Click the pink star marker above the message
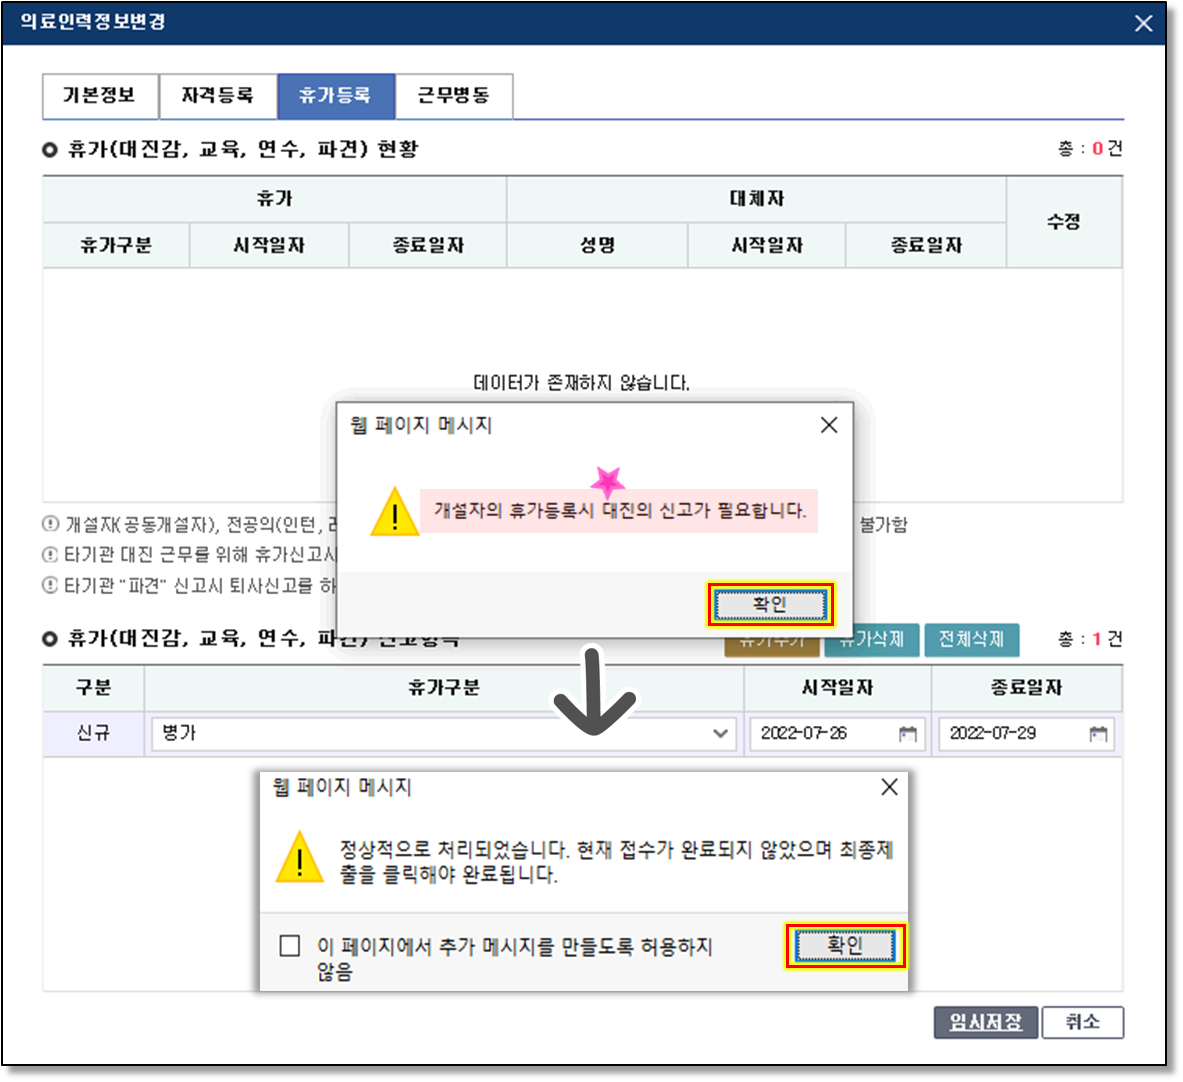Image resolution: width=1183 pixels, height=1082 pixels. tap(607, 482)
